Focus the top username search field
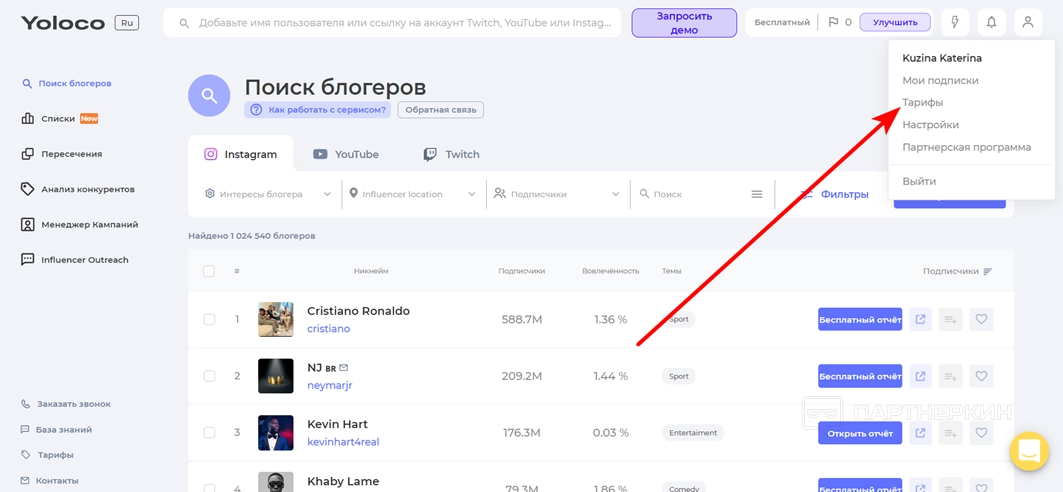1063x492 pixels. [x=398, y=23]
